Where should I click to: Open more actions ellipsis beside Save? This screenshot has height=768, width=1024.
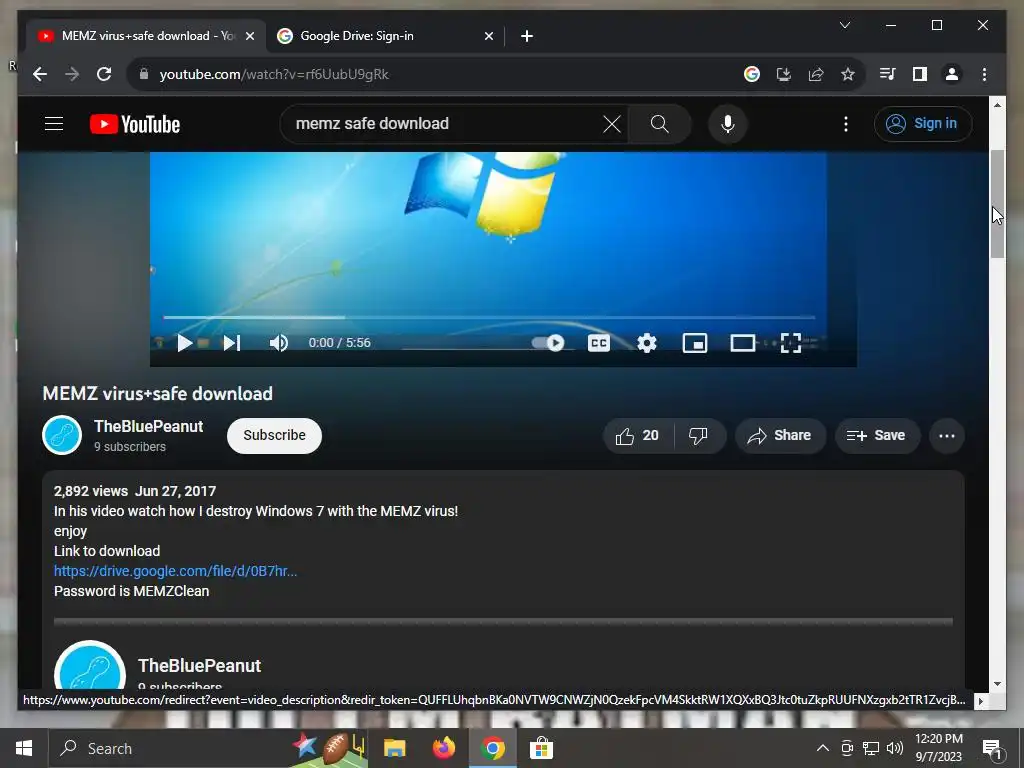coord(947,436)
